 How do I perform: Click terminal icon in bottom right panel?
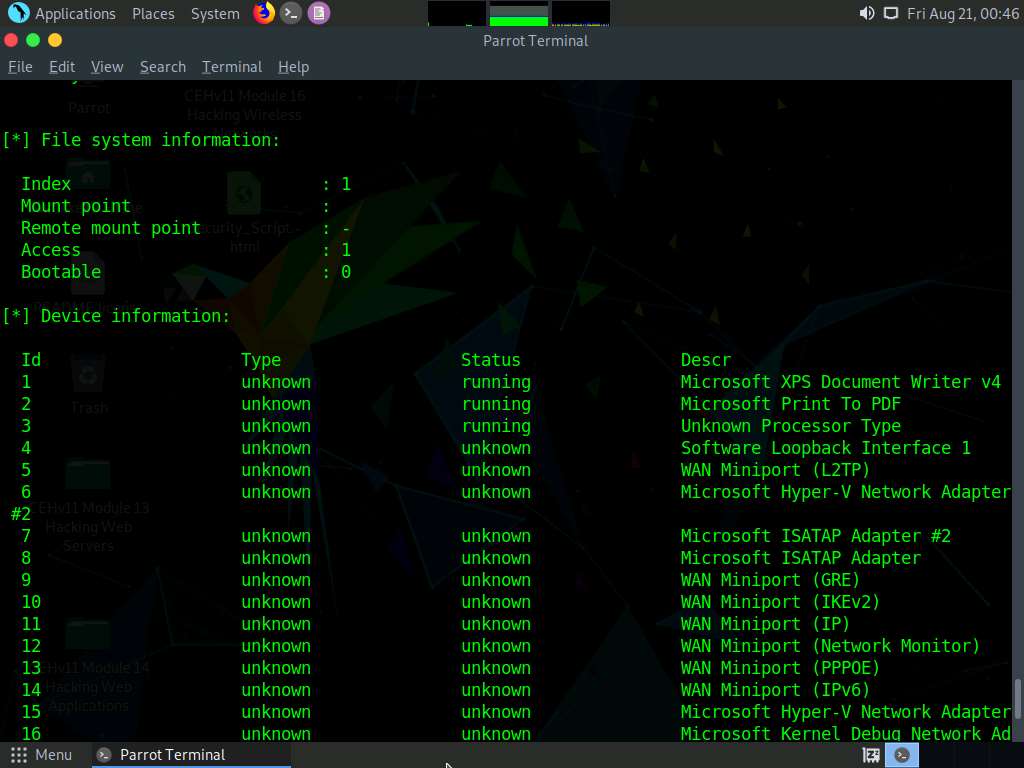[902, 755]
